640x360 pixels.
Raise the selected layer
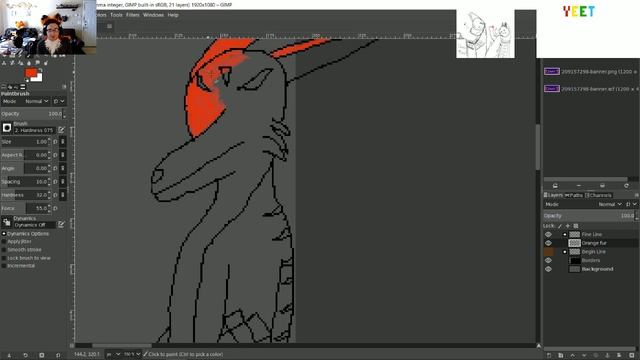pos(572,356)
